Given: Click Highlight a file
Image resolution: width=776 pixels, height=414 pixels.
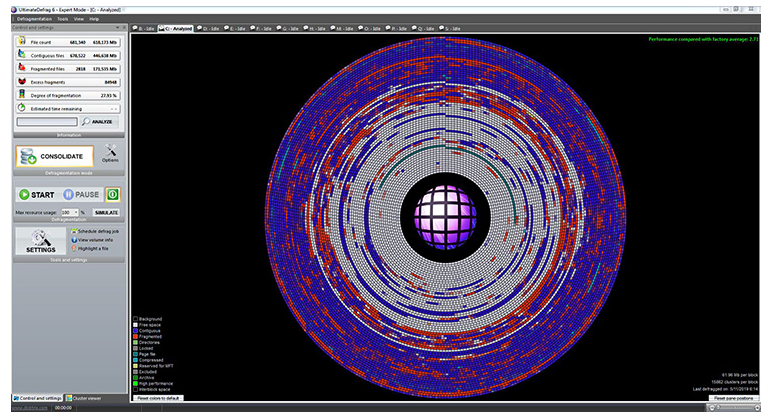Looking at the screenshot, I should pyautogui.click(x=95, y=247).
